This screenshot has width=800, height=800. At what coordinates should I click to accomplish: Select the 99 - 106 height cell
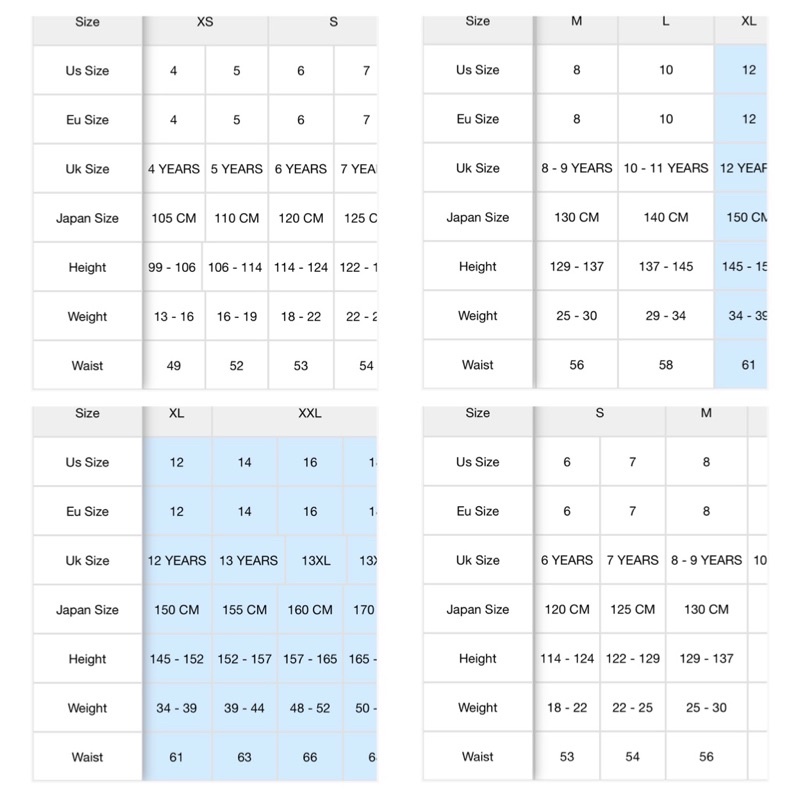173,267
